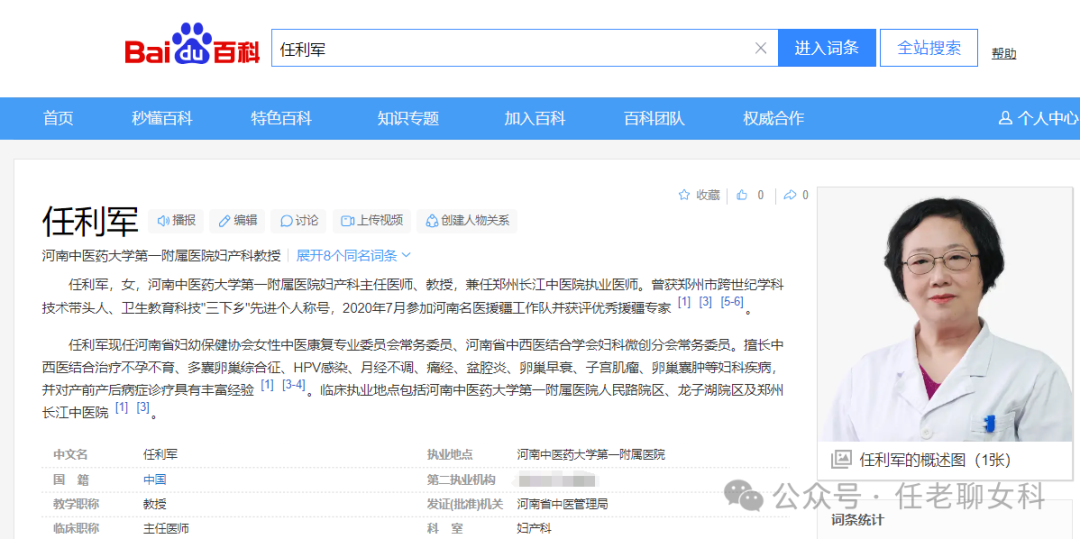Click the 妇产科 department value

tap(534, 529)
